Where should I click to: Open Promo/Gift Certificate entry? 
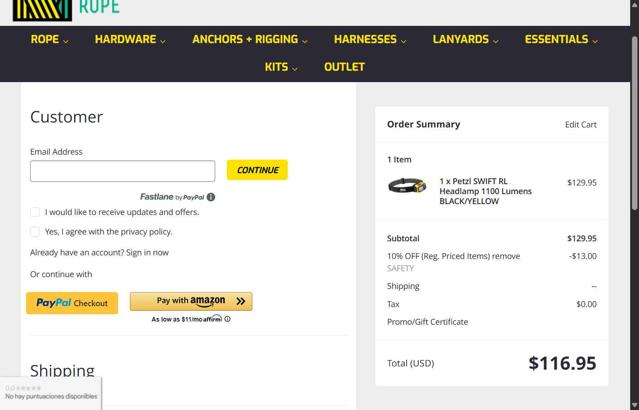click(427, 322)
